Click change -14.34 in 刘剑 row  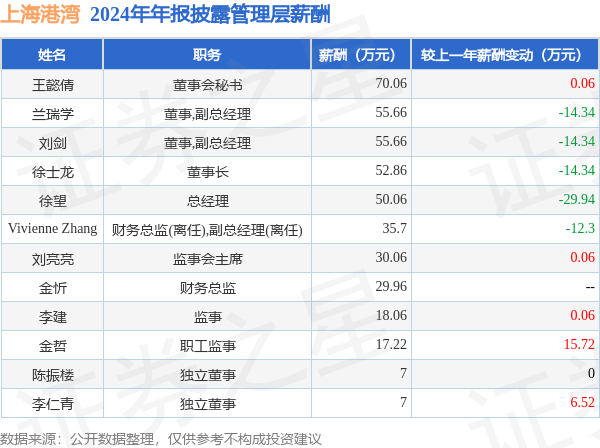(577, 141)
